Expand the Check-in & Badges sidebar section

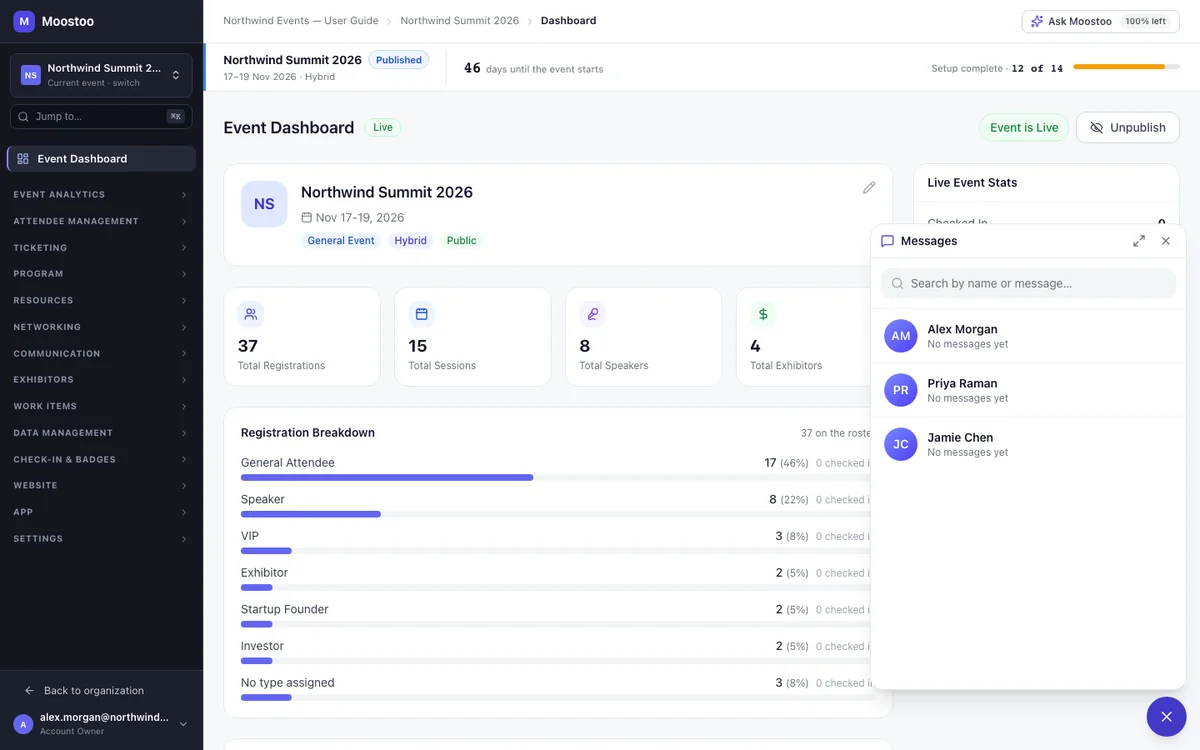point(101,460)
